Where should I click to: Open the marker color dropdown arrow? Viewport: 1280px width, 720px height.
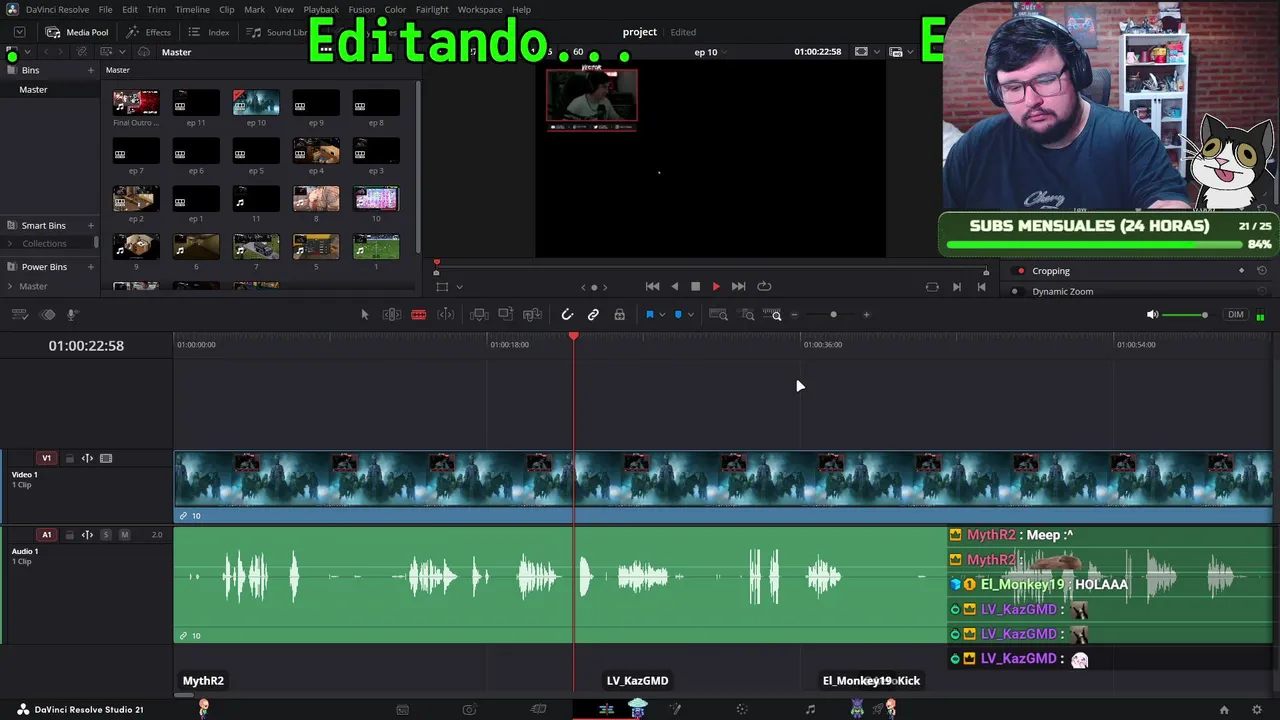pos(690,315)
